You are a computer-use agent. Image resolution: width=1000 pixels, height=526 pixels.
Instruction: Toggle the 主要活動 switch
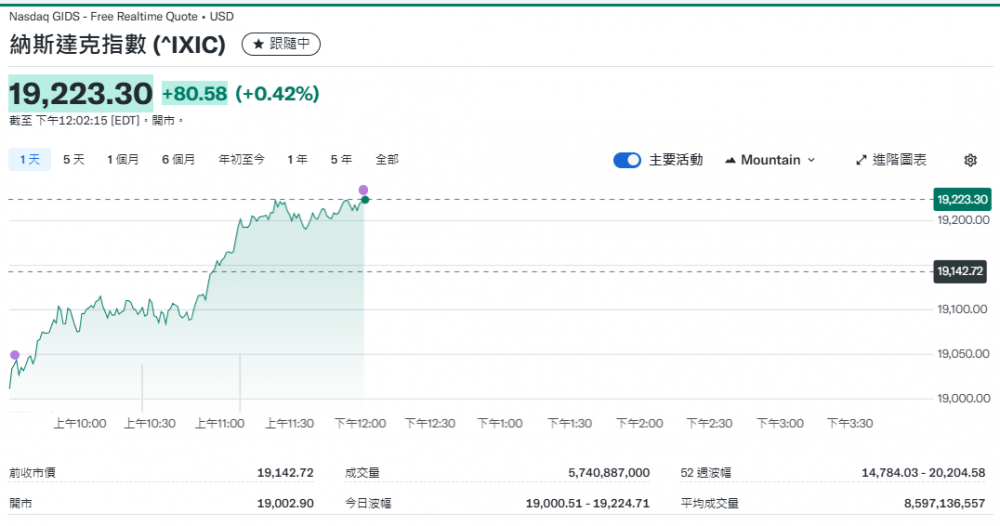pyautogui.click(x=627, y=160)
